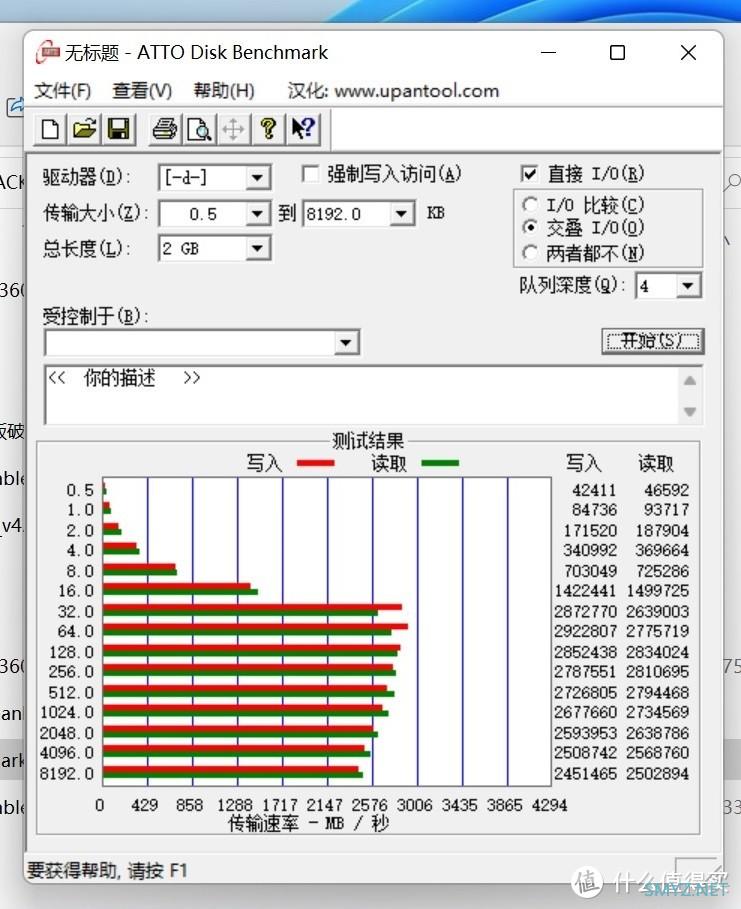741x909 pixels.
Task: Click the 传输速率 - MB / 秒 axis label
Action: click(308, 823)
